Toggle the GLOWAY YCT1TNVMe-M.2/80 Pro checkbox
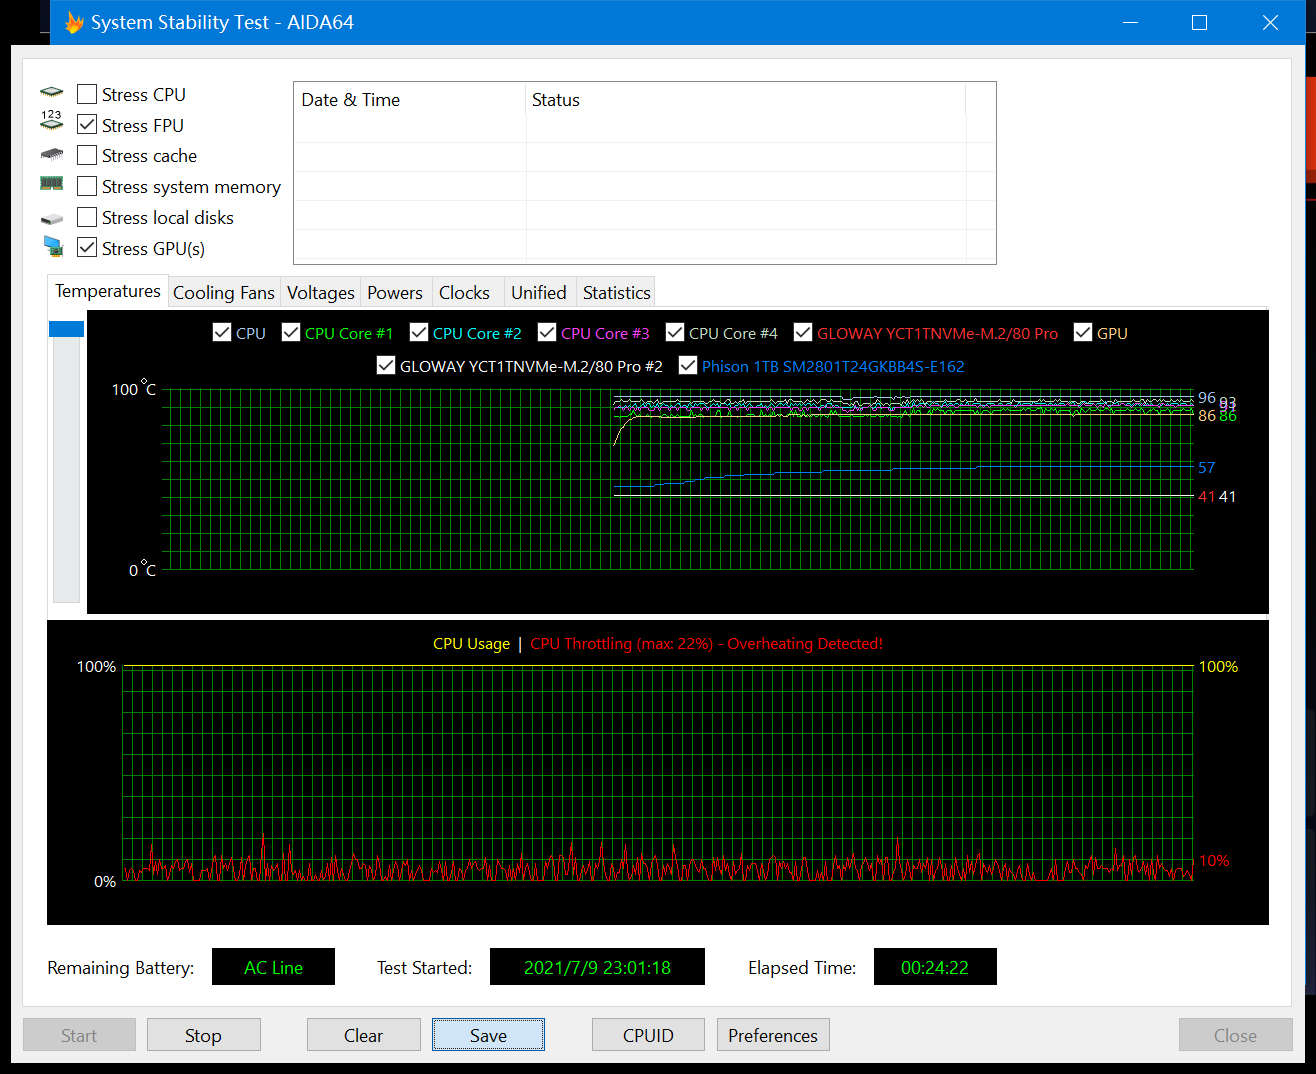 pyautogui.click(x=803, y=333)
